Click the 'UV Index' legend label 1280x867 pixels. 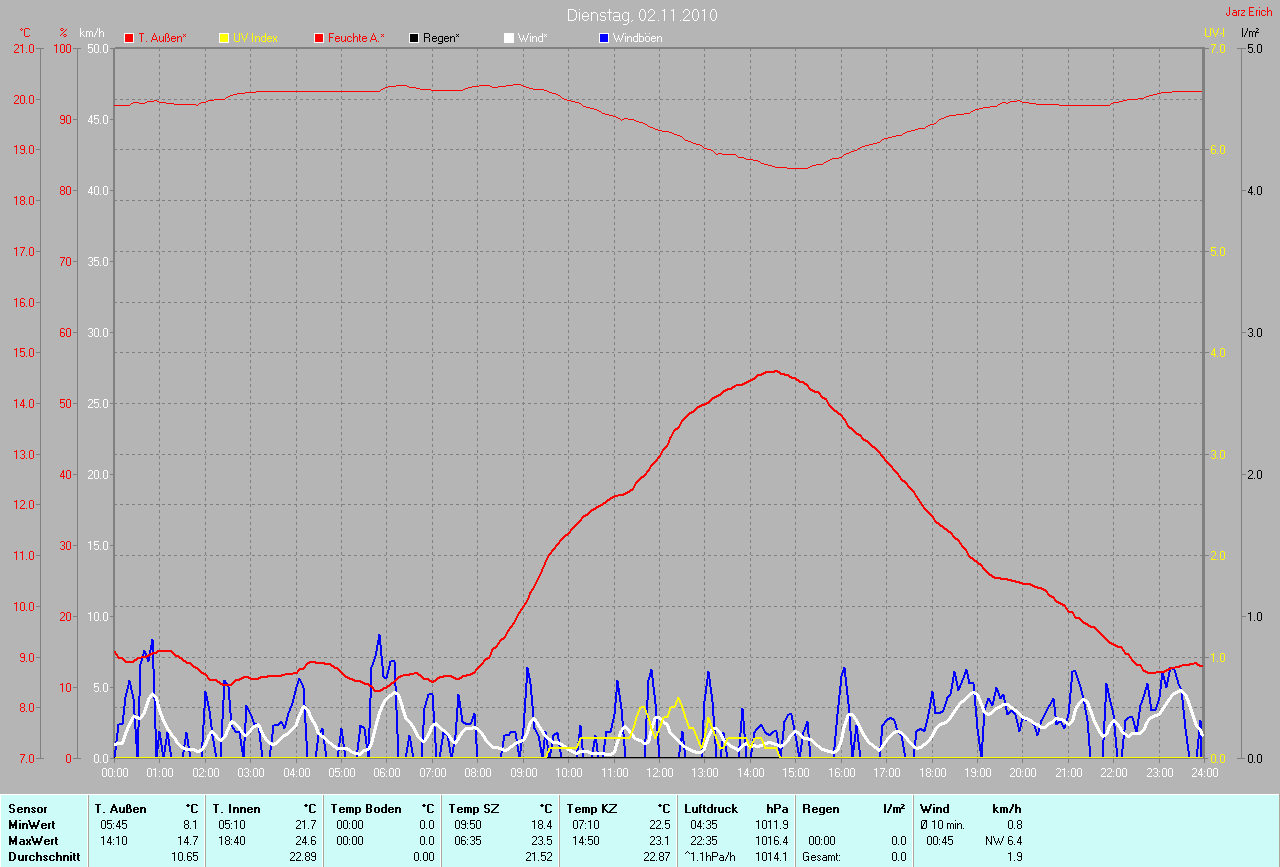pos(255,38)
